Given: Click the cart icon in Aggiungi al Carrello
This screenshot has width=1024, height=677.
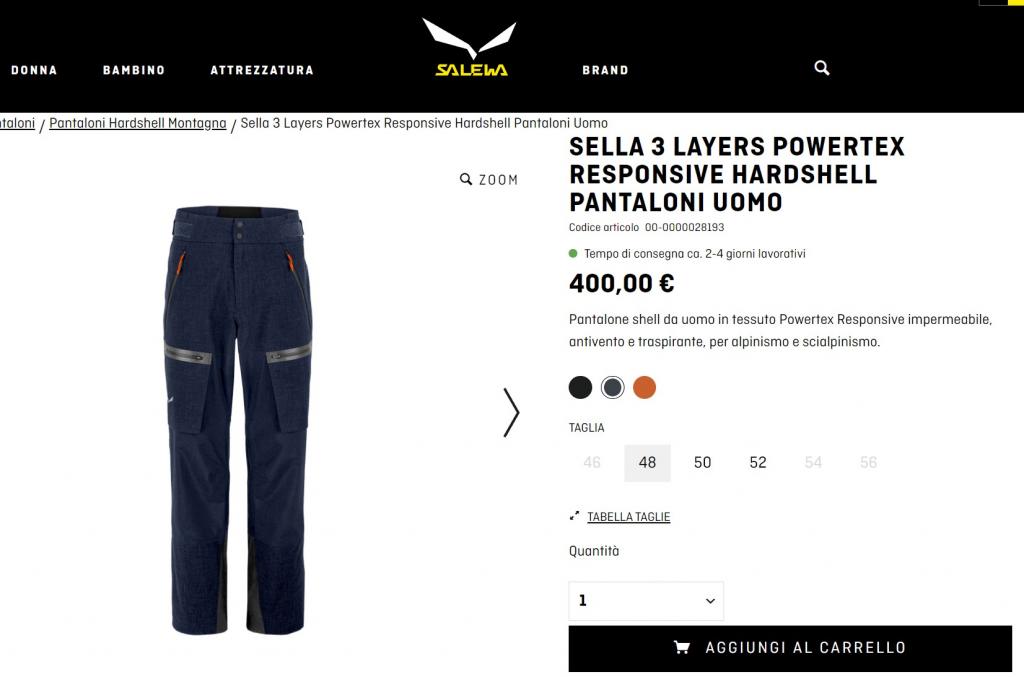Looking at the screenshot, I should click(682, 647).
